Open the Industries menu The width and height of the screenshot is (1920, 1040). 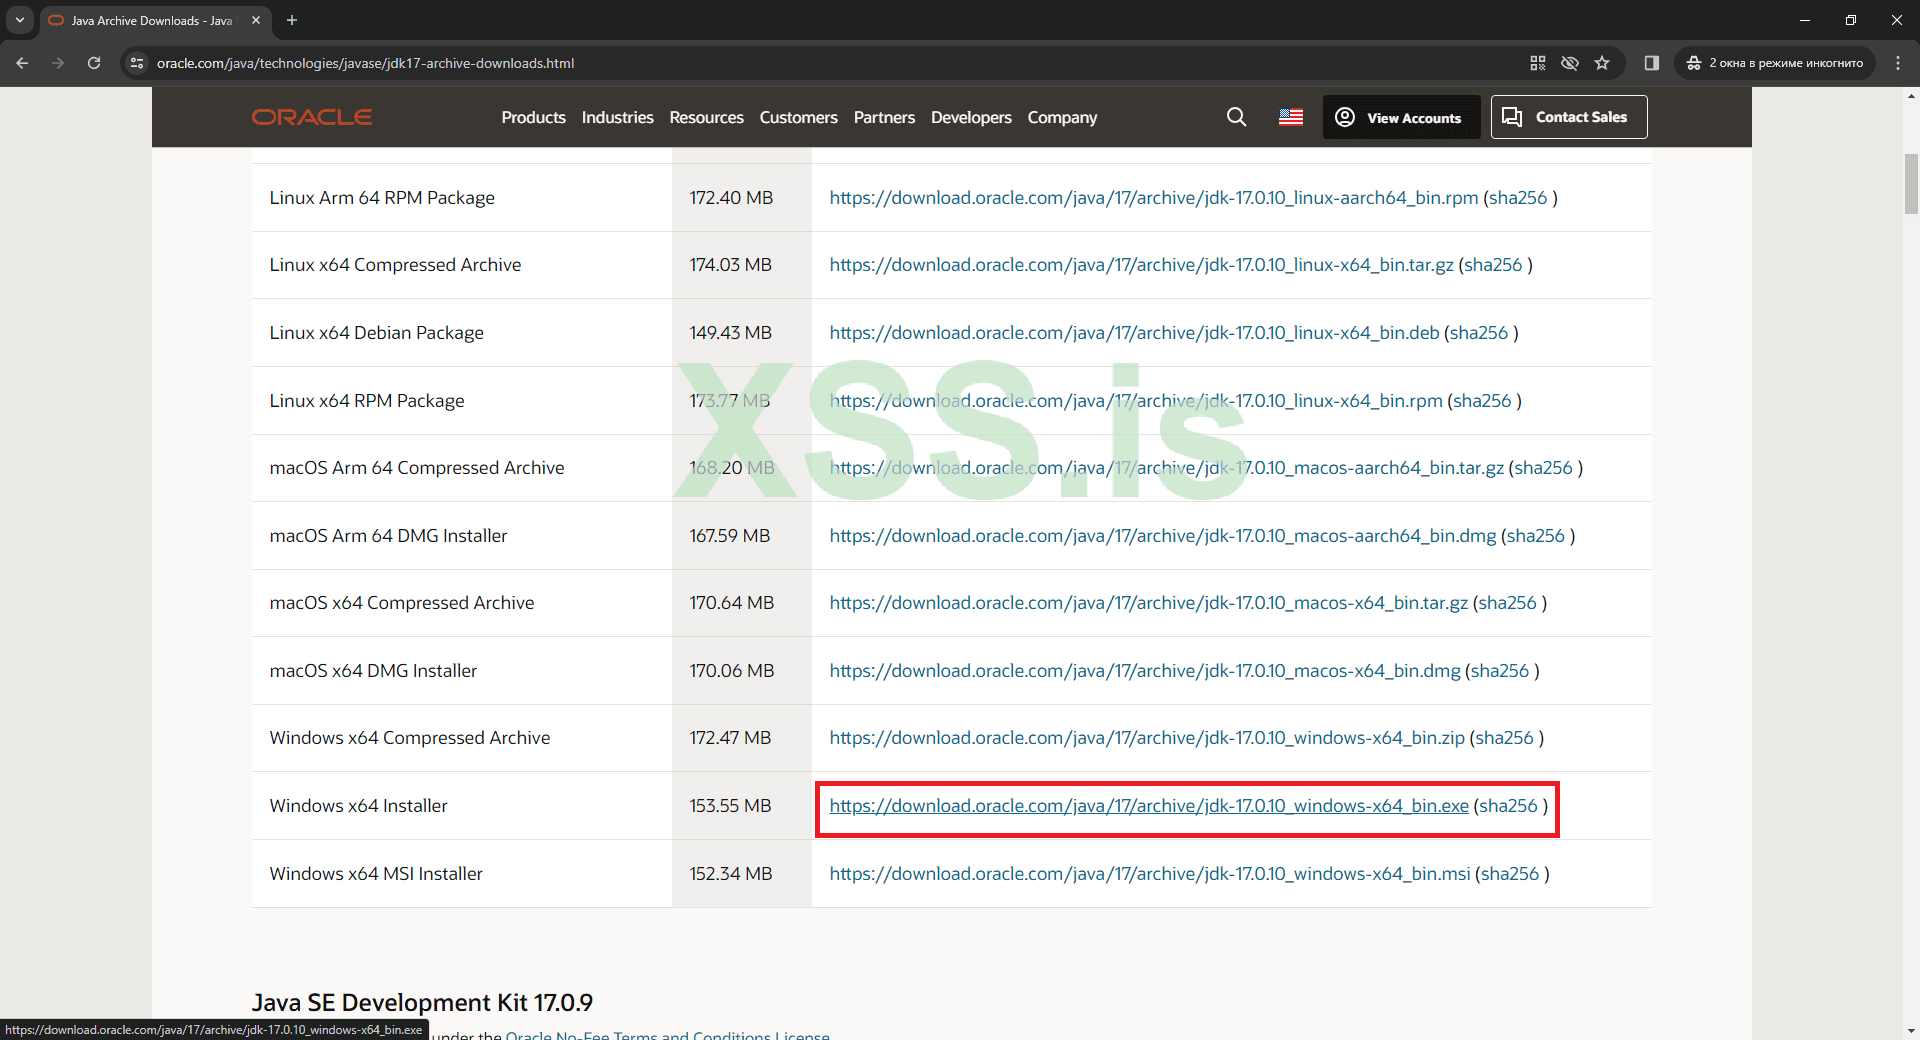[x=618, y=117]
